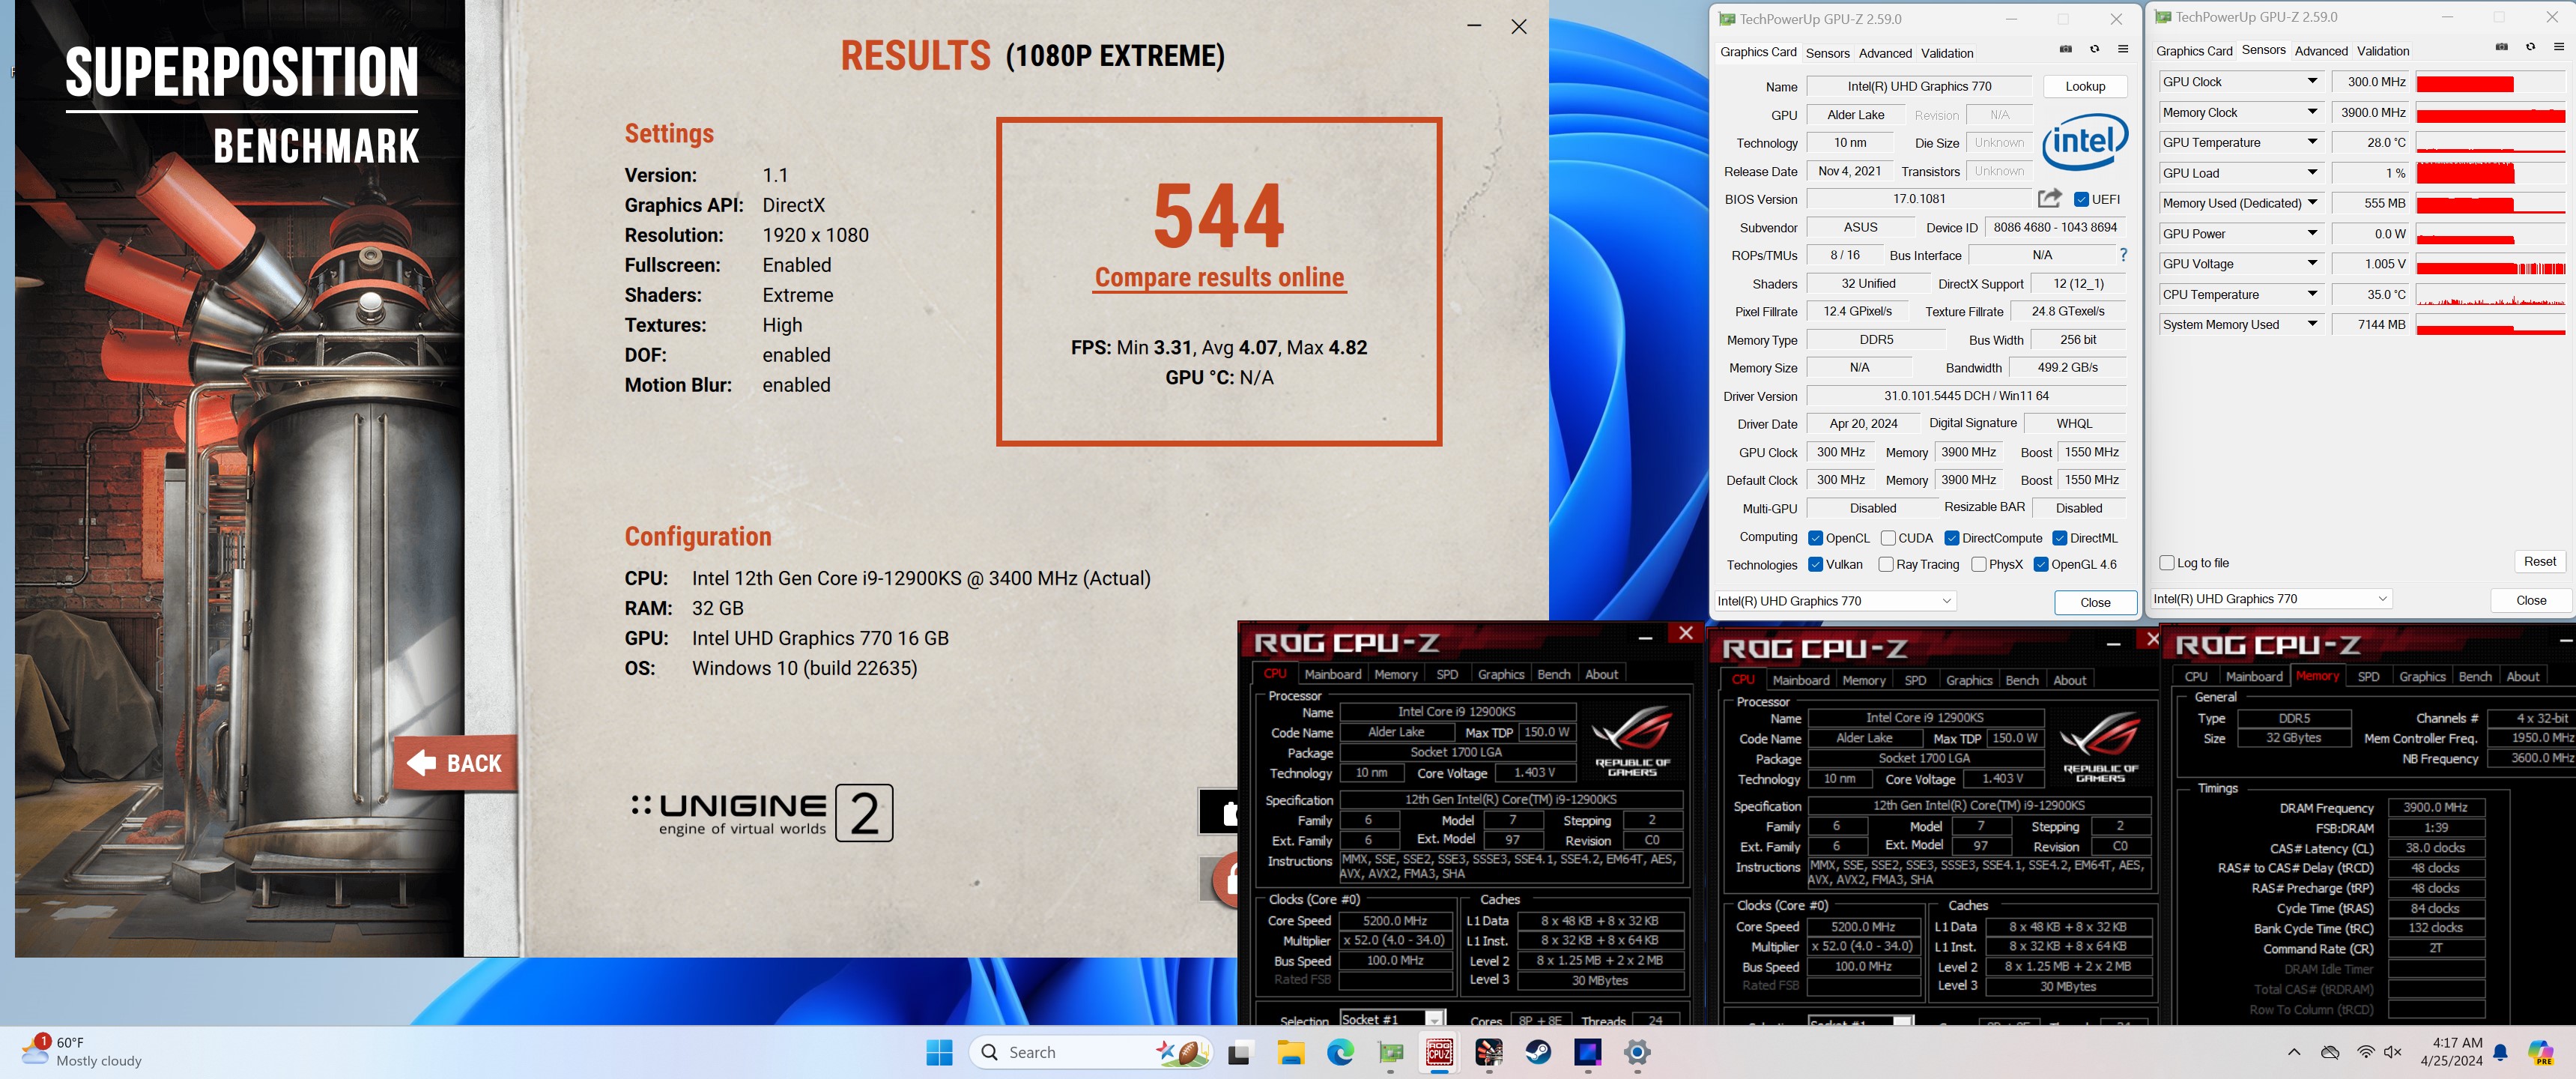Screen dimensions: 2576x1079
Task: Open Sensors tab in left GPU-Z window
Action: [1827, 53]
